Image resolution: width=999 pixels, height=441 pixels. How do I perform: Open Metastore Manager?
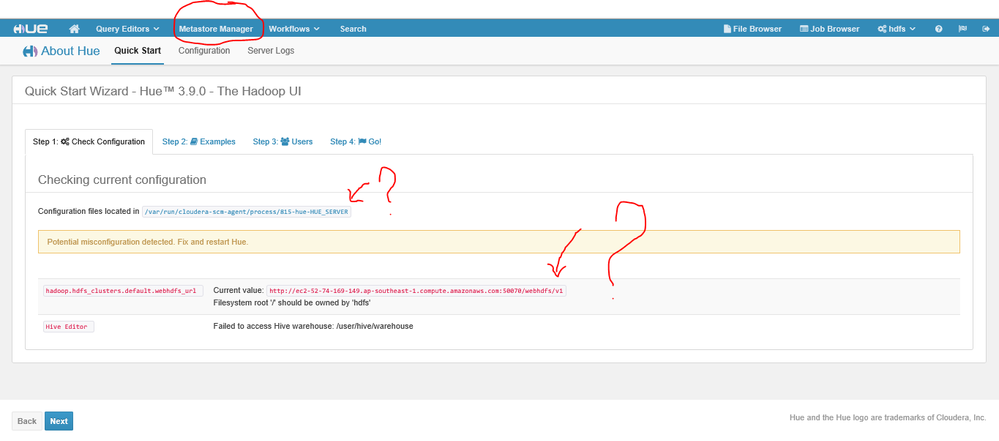point(217,29)
